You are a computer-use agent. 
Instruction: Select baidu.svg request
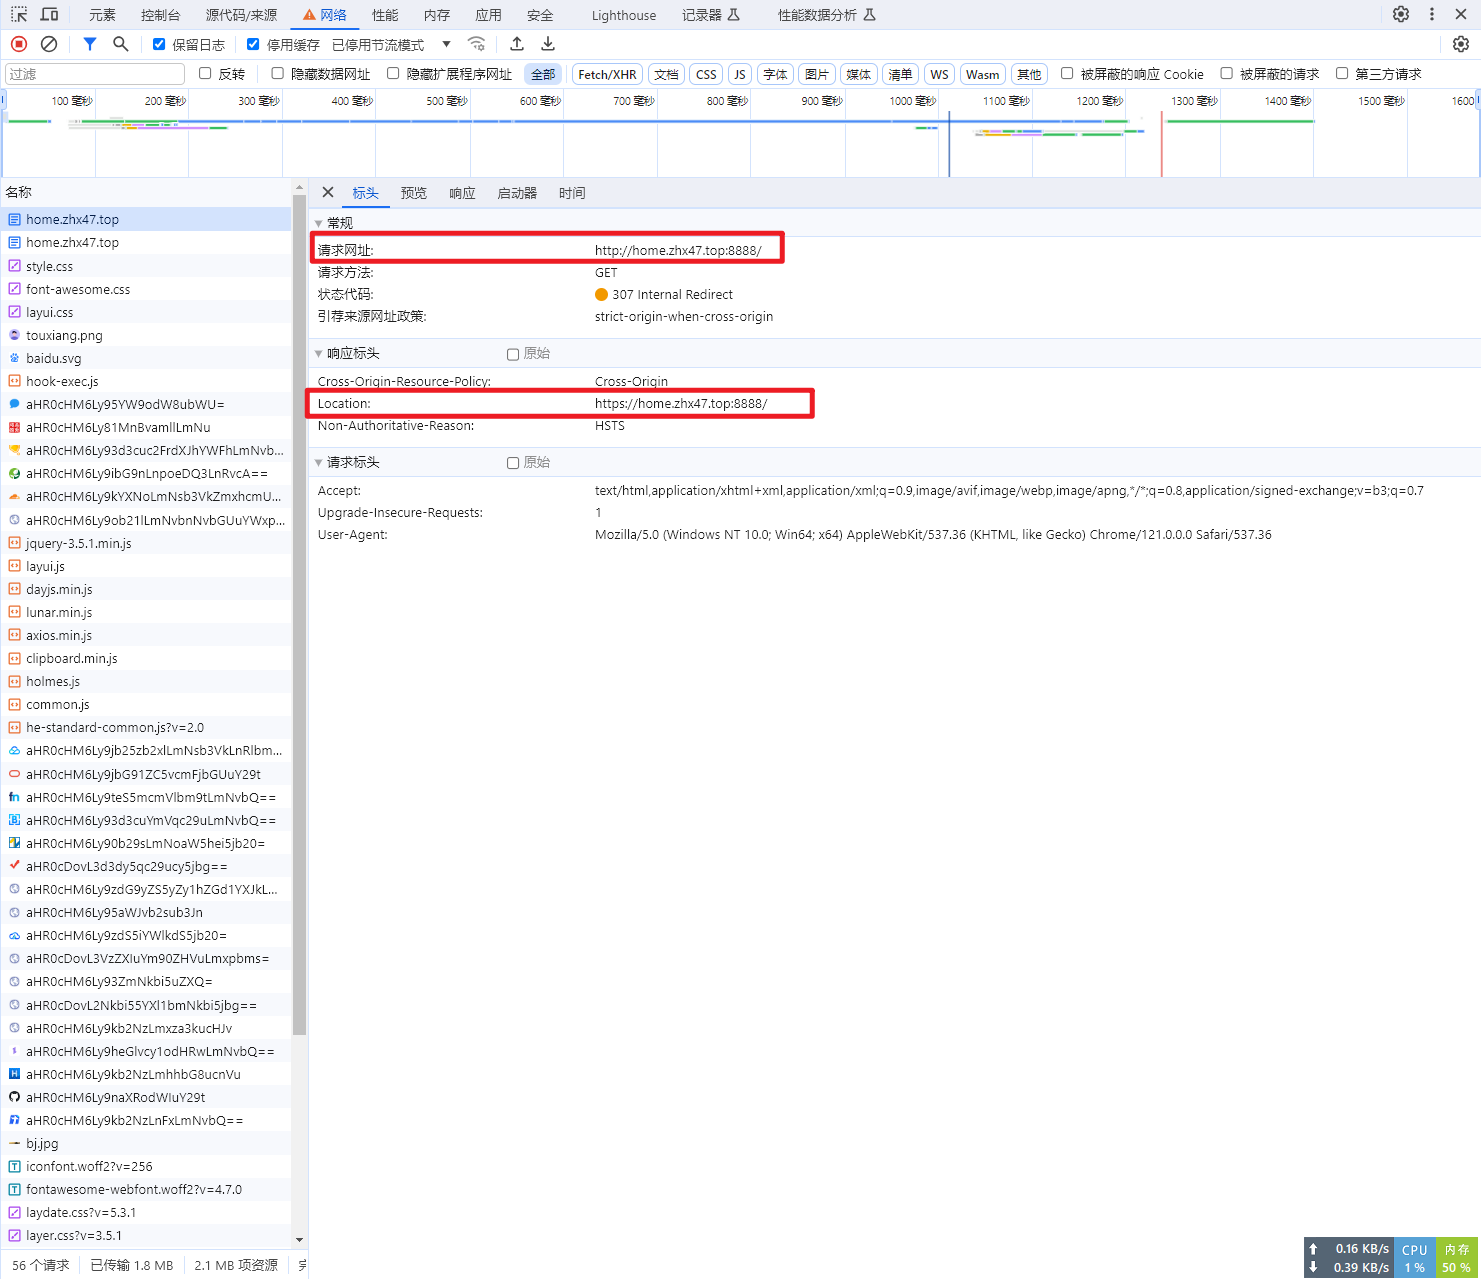146,358
